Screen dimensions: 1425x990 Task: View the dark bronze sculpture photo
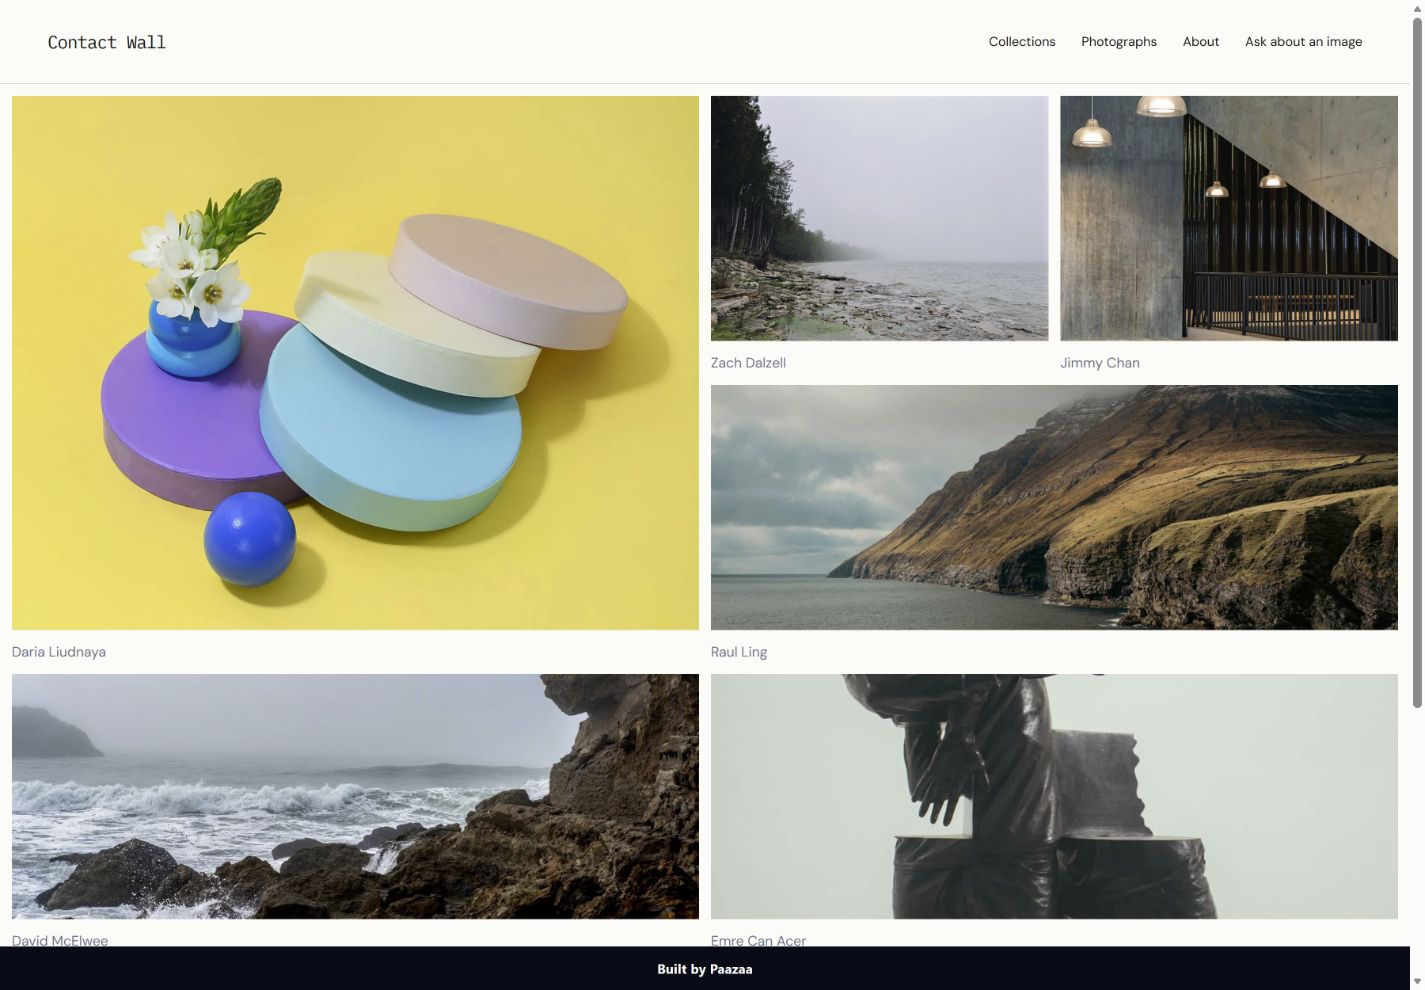[1054, 796]
